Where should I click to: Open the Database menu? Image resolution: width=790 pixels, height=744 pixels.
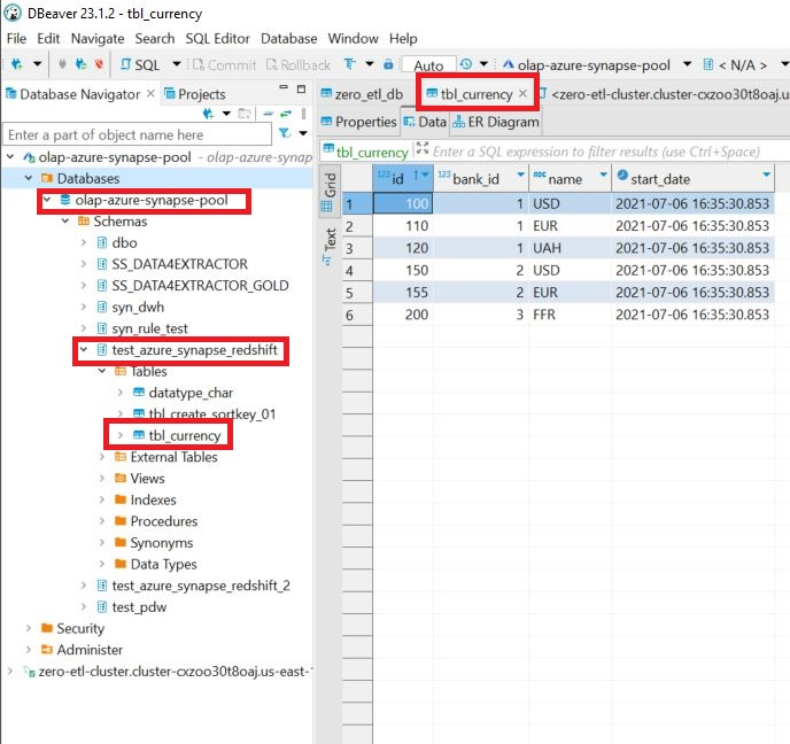289,38
